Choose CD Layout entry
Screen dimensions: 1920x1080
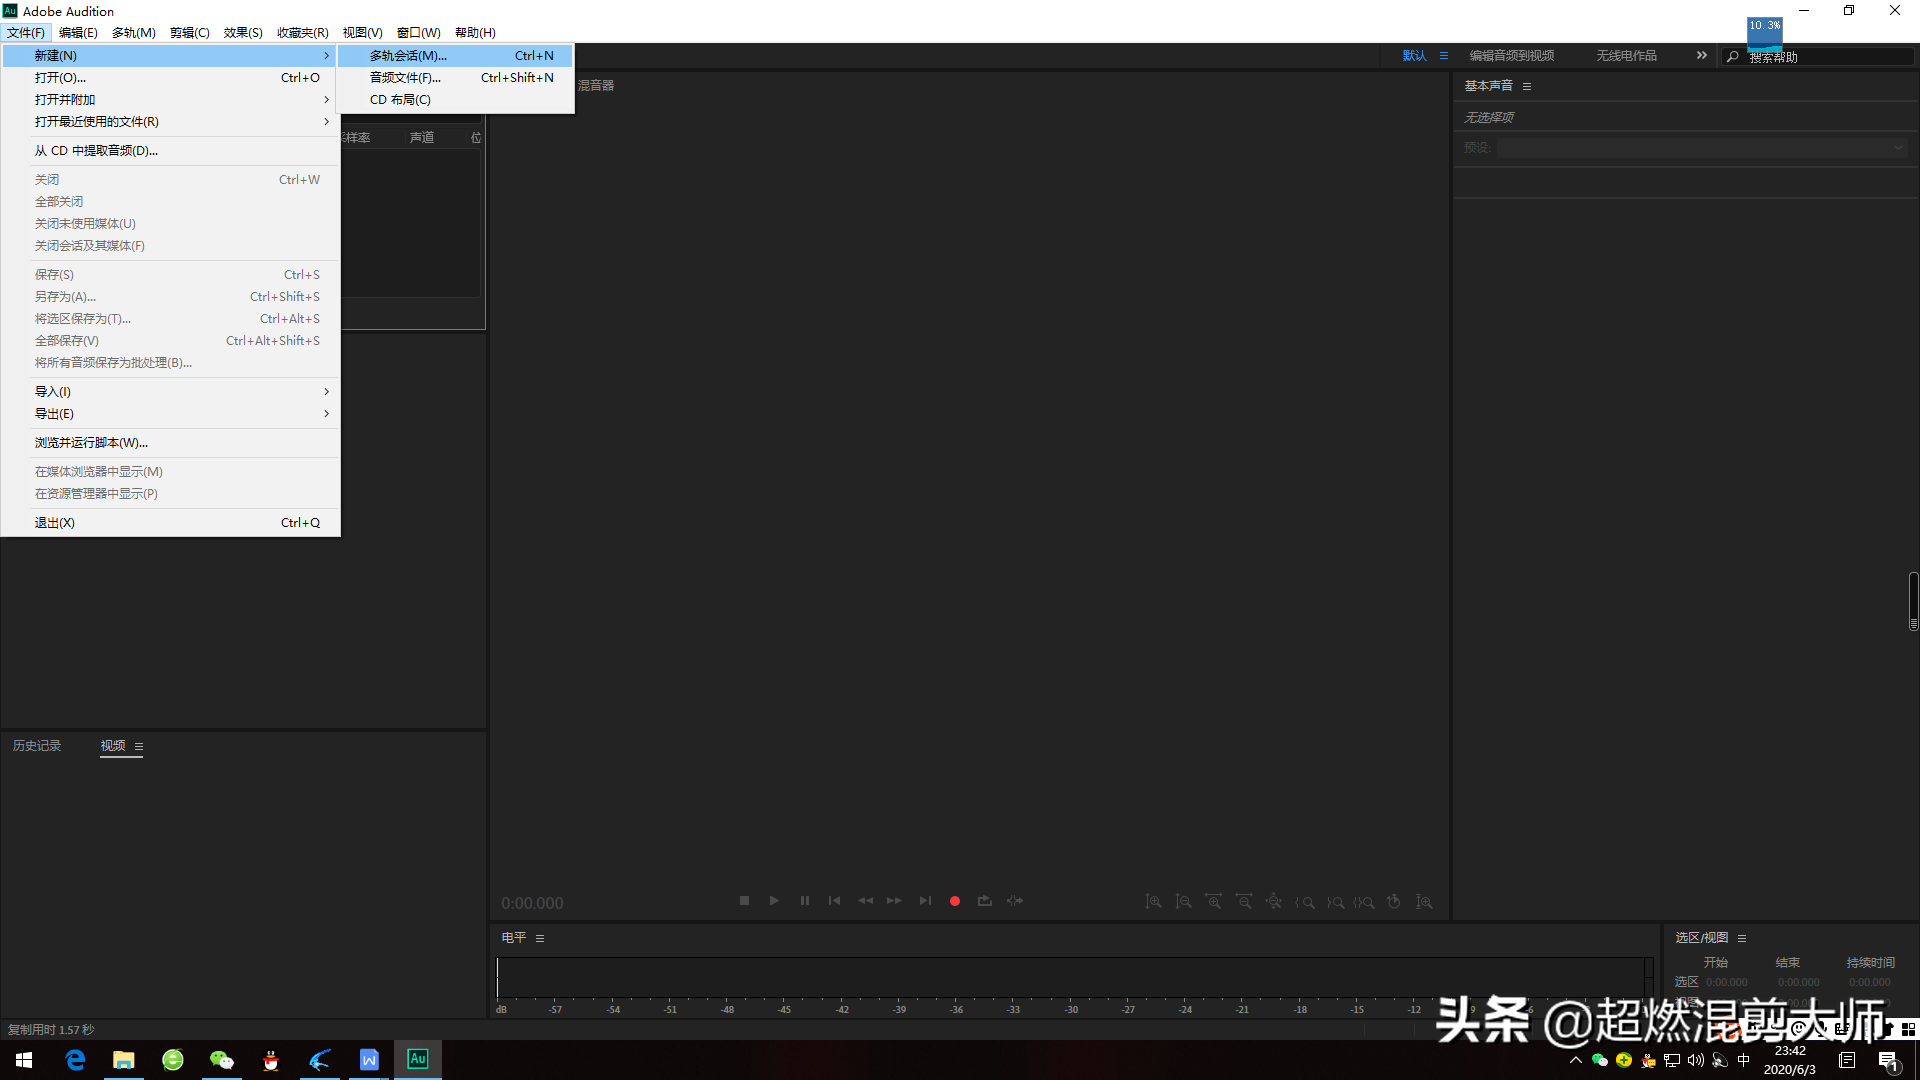(456, 100)
